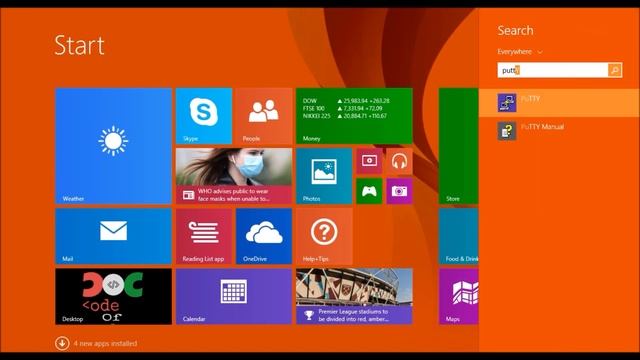The height and width of the screenshot is (360, 640).
Task: Click the Search pane heading
Action: 515,31
